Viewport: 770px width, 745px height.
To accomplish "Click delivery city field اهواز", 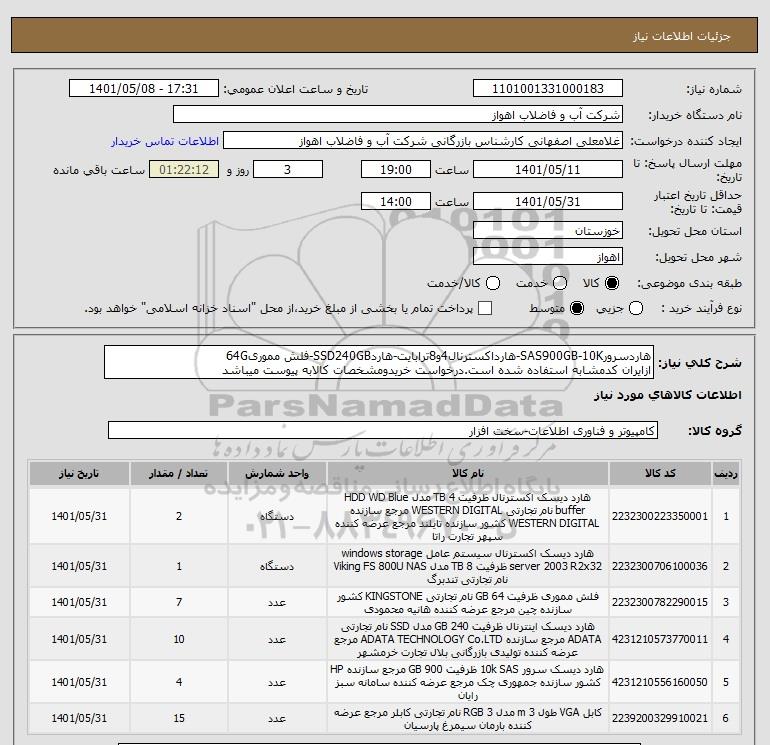I will (548, 257).
